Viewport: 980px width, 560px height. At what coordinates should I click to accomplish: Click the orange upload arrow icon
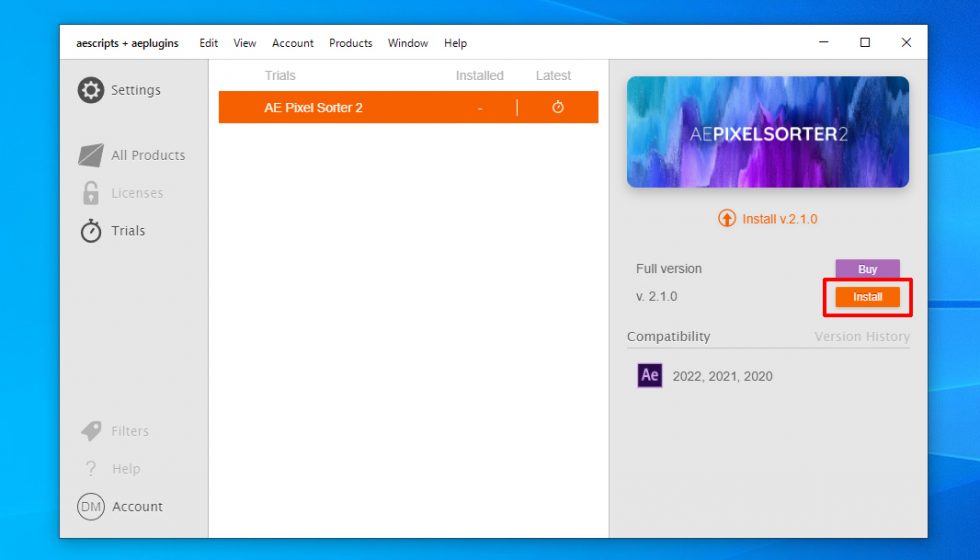[x=727, y=219]
